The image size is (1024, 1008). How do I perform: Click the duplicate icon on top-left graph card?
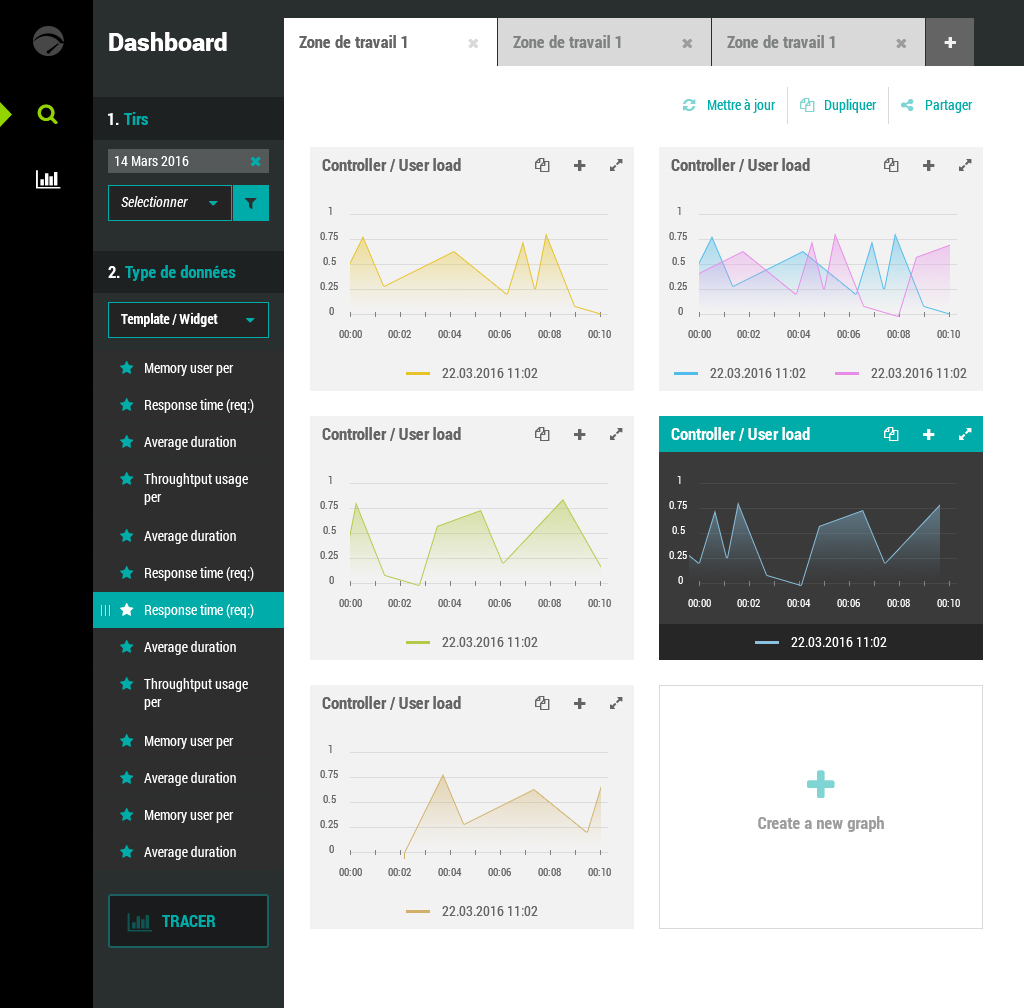[x=542, y=165]
